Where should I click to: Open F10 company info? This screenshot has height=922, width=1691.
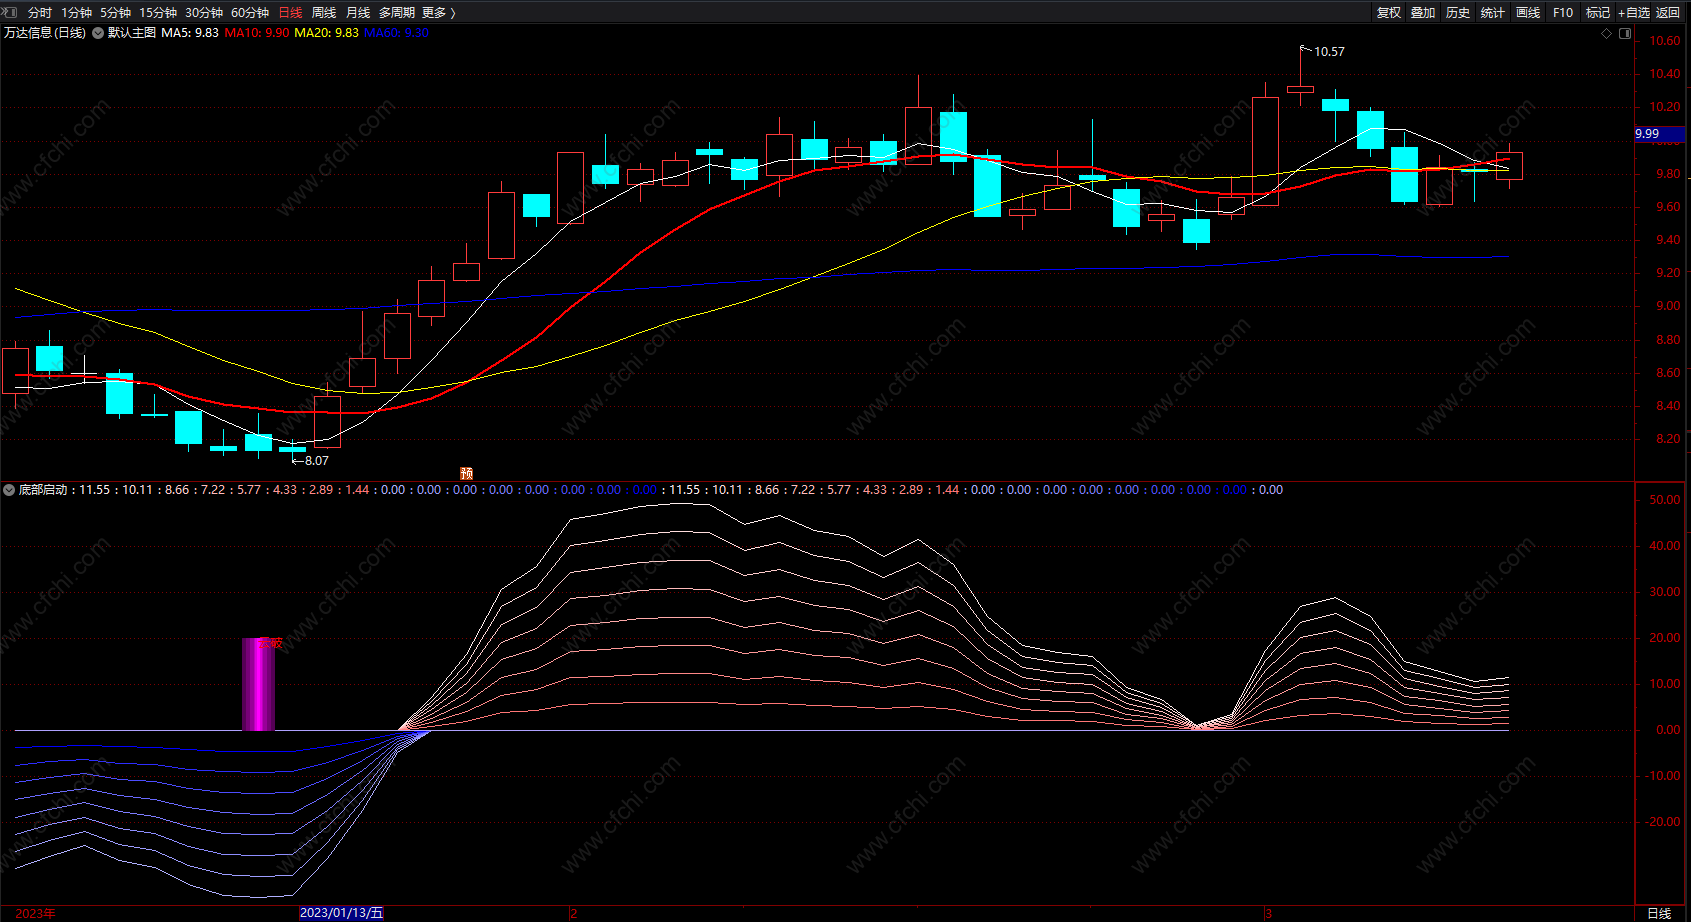1563,12
